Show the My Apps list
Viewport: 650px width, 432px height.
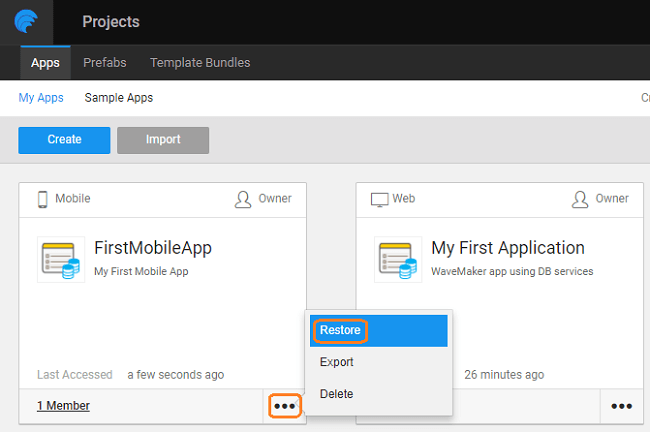click(x=41, y=98)
